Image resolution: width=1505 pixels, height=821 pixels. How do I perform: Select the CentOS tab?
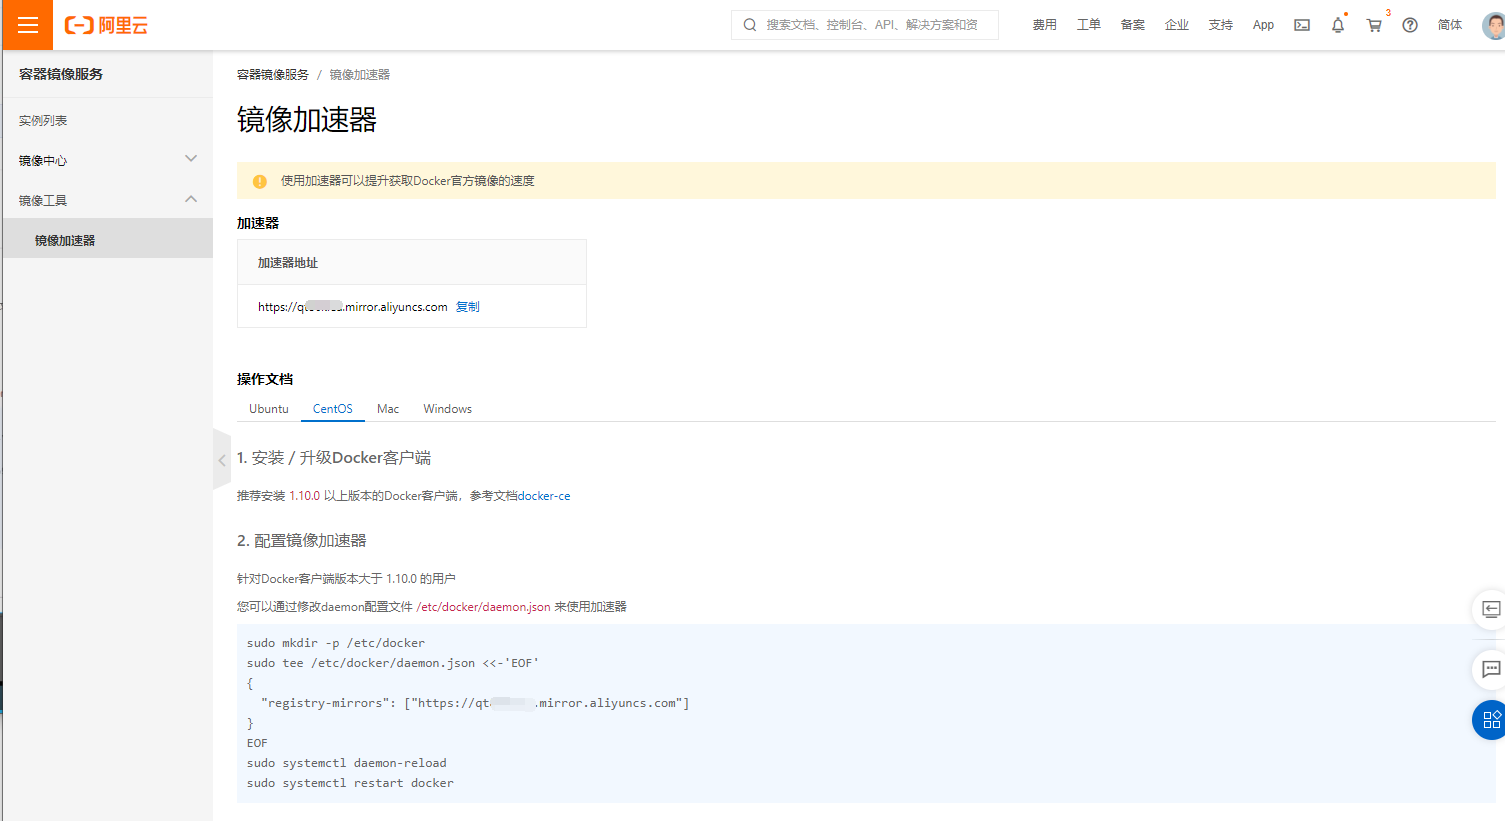tap(333, 409)
